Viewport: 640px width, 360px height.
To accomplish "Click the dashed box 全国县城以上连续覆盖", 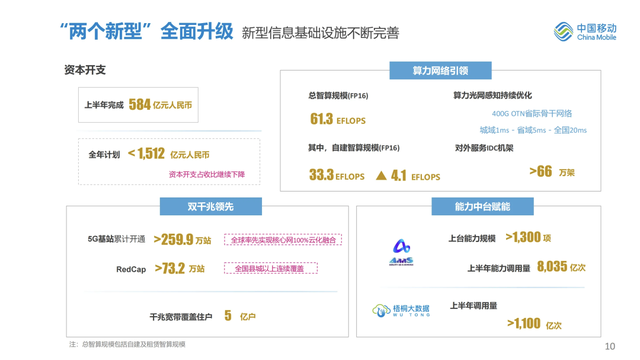I will tap(271, 268).
